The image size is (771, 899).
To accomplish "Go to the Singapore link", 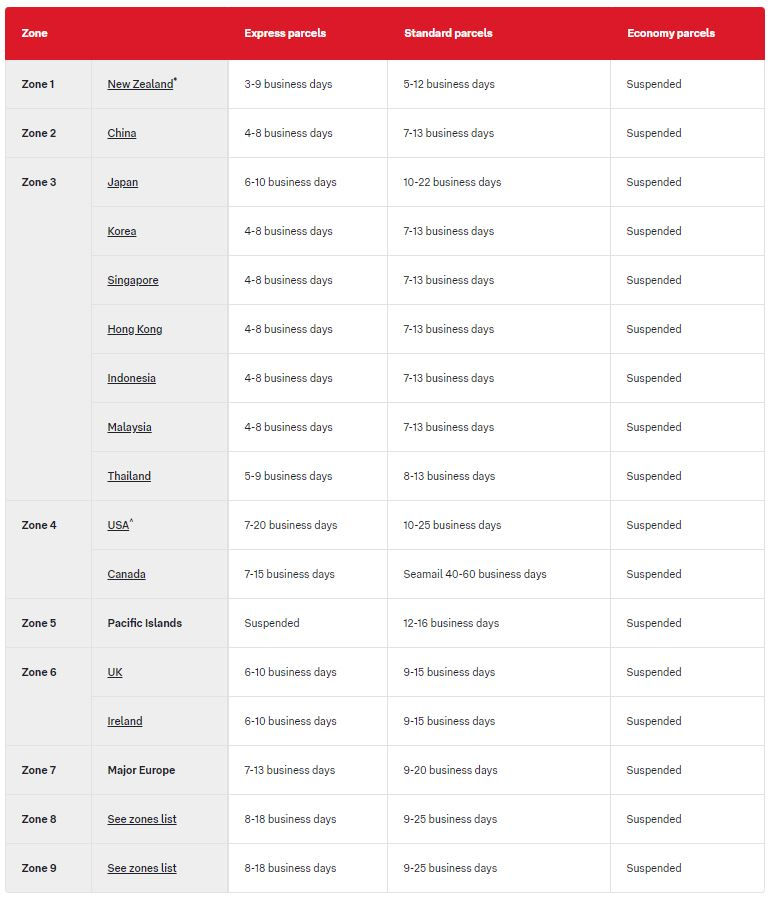I will tap(133, 281).
